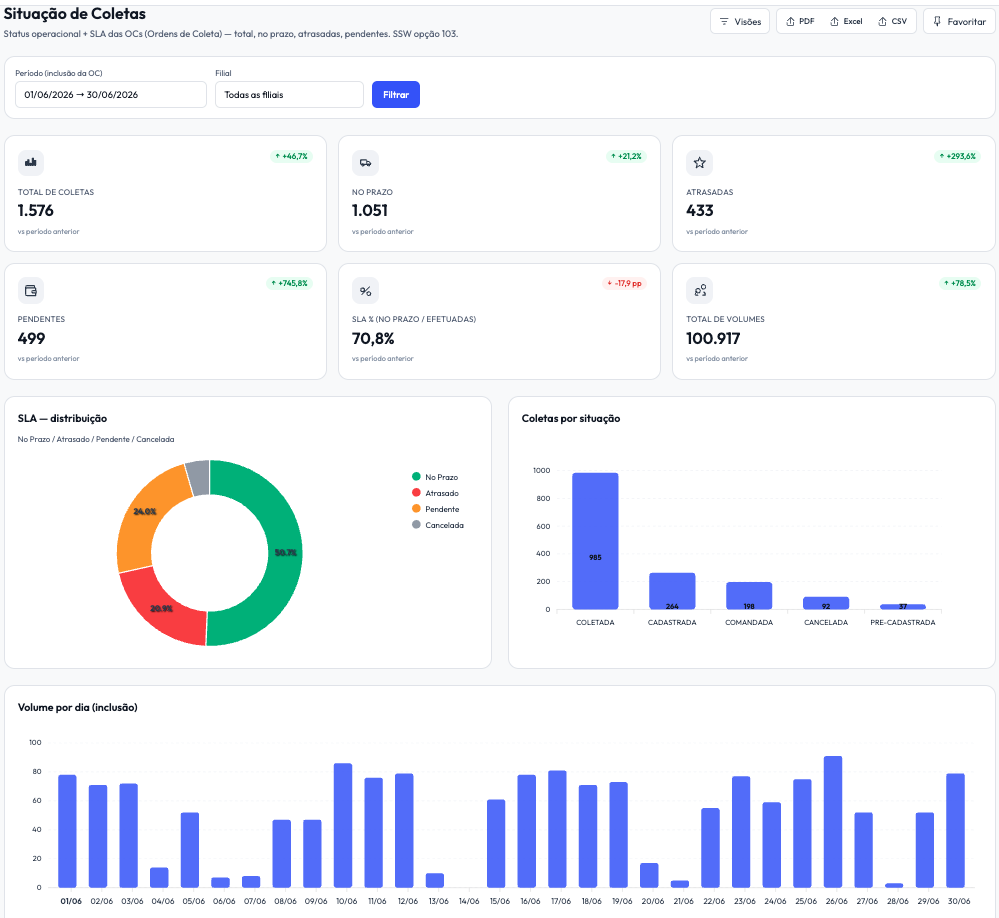The width and height of the screenshot is (999, 918).
Task: Click the bar chart icon on Total de Coletas card
Action: click(x=31, y=162)
